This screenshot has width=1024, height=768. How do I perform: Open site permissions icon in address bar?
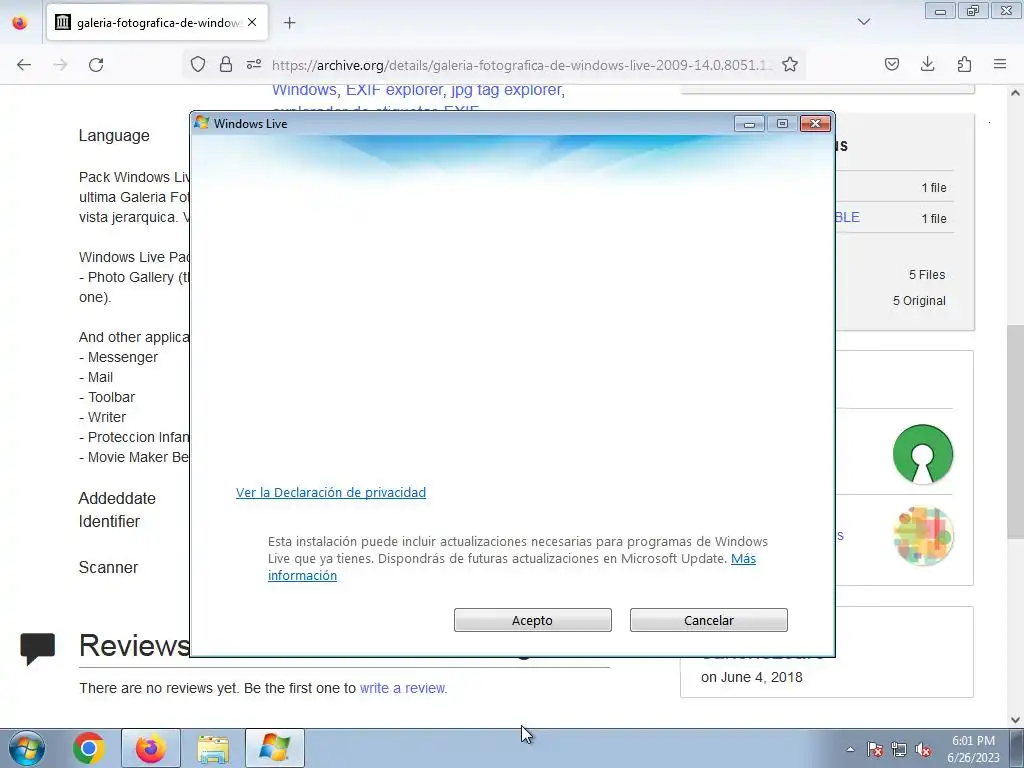(x=254, y=64)
